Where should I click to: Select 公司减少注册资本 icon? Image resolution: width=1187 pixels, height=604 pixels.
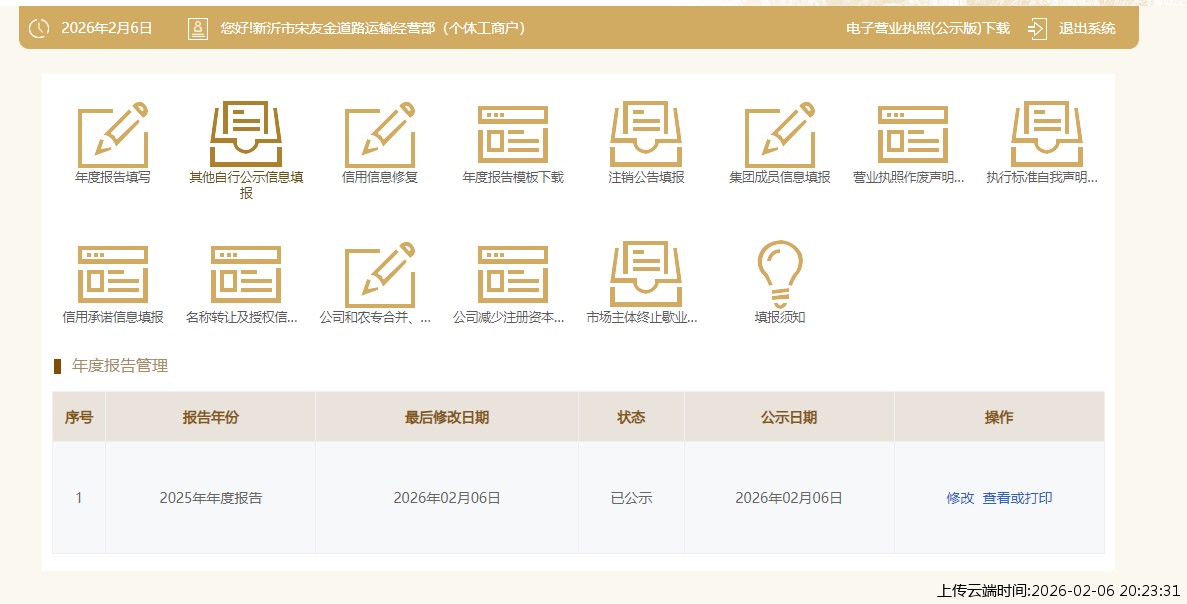[x=513, y=275]
